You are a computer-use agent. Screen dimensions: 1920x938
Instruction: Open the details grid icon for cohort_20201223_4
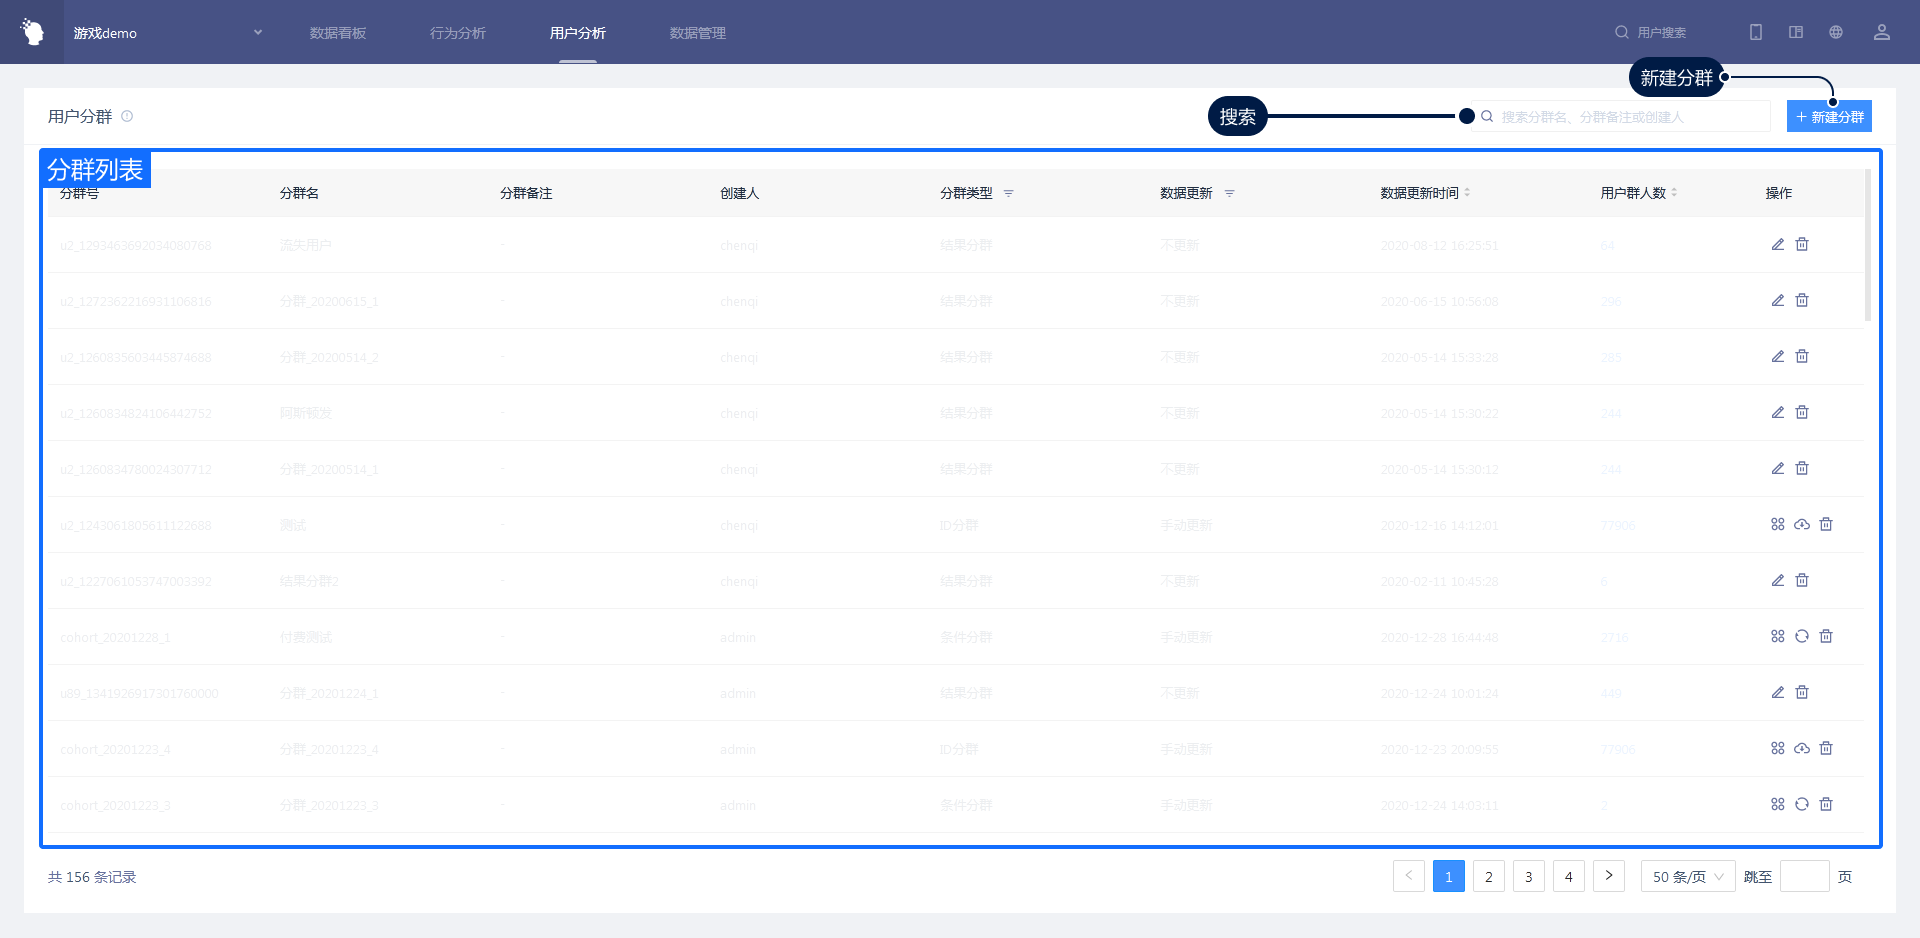1777,749
